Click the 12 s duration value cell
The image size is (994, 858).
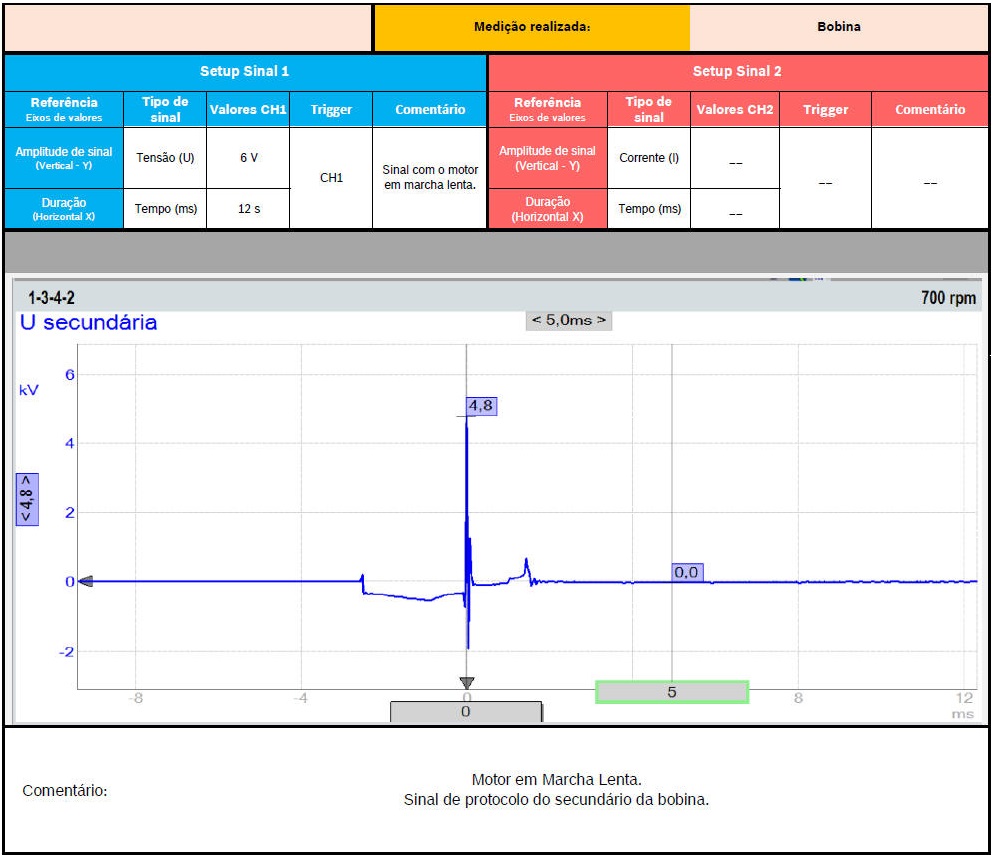pyautogui.click(x=248, y=209)
